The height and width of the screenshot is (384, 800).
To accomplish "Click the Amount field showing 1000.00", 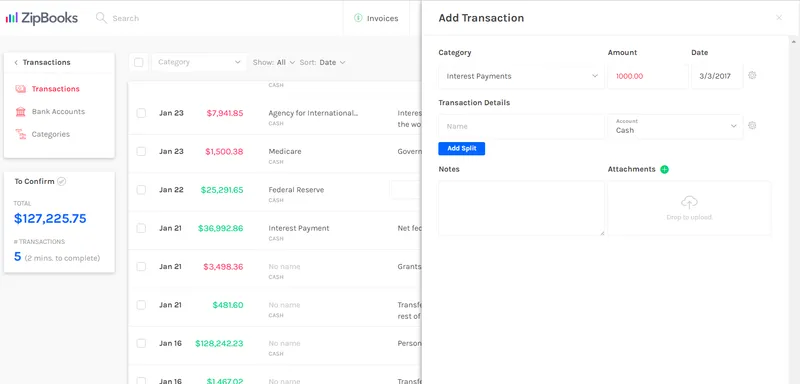I will 647,76.
